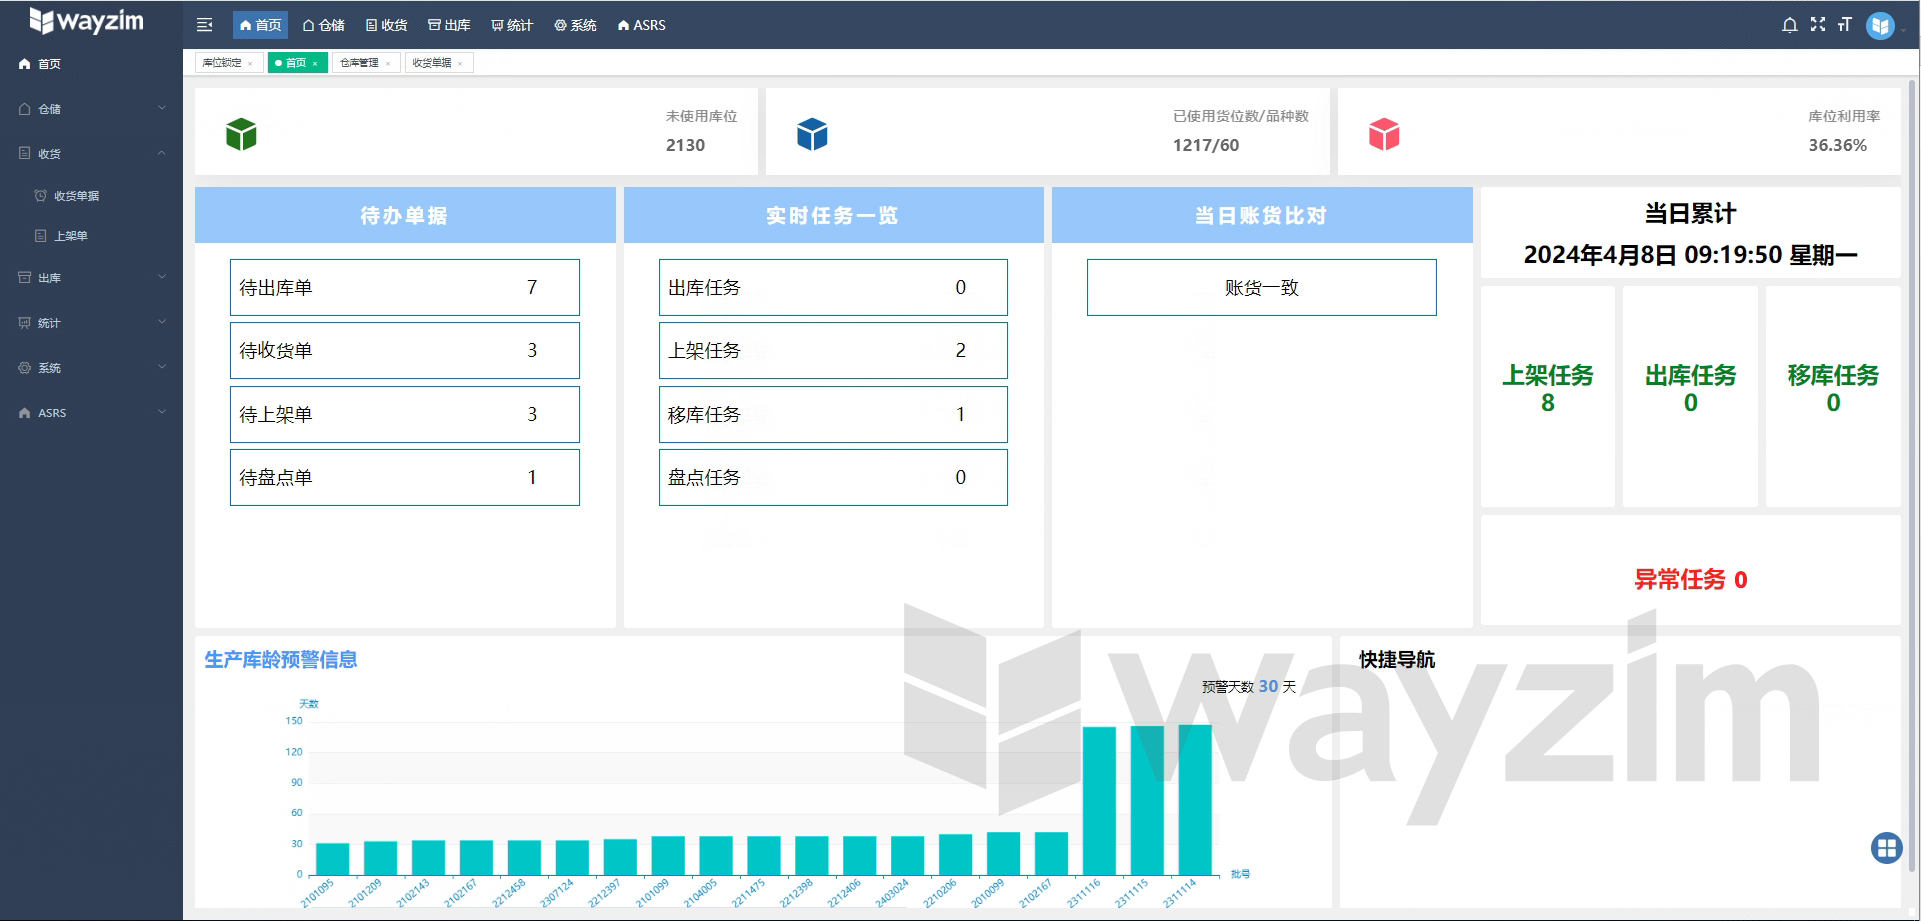Switch to the 仓库管理 tab
The image size is (1921, 921).
[x=360, y=62]
